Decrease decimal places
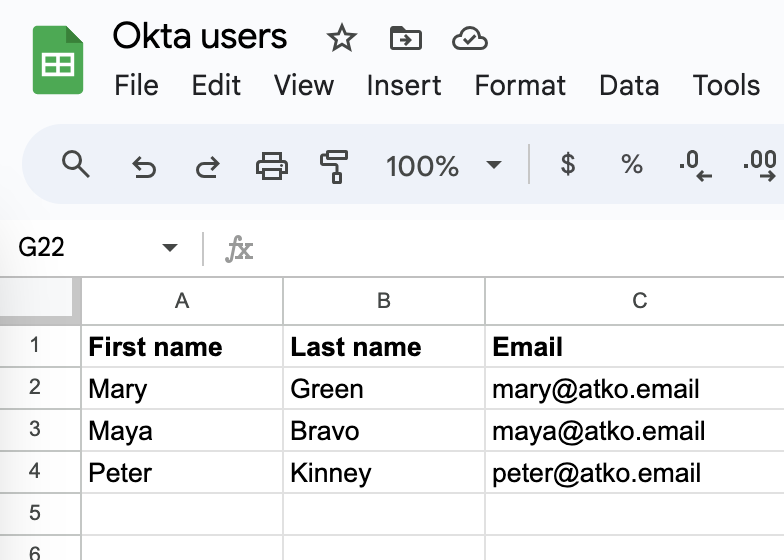Image resolution: width=784 pixels, height=560 pixels. pos(694,165)
